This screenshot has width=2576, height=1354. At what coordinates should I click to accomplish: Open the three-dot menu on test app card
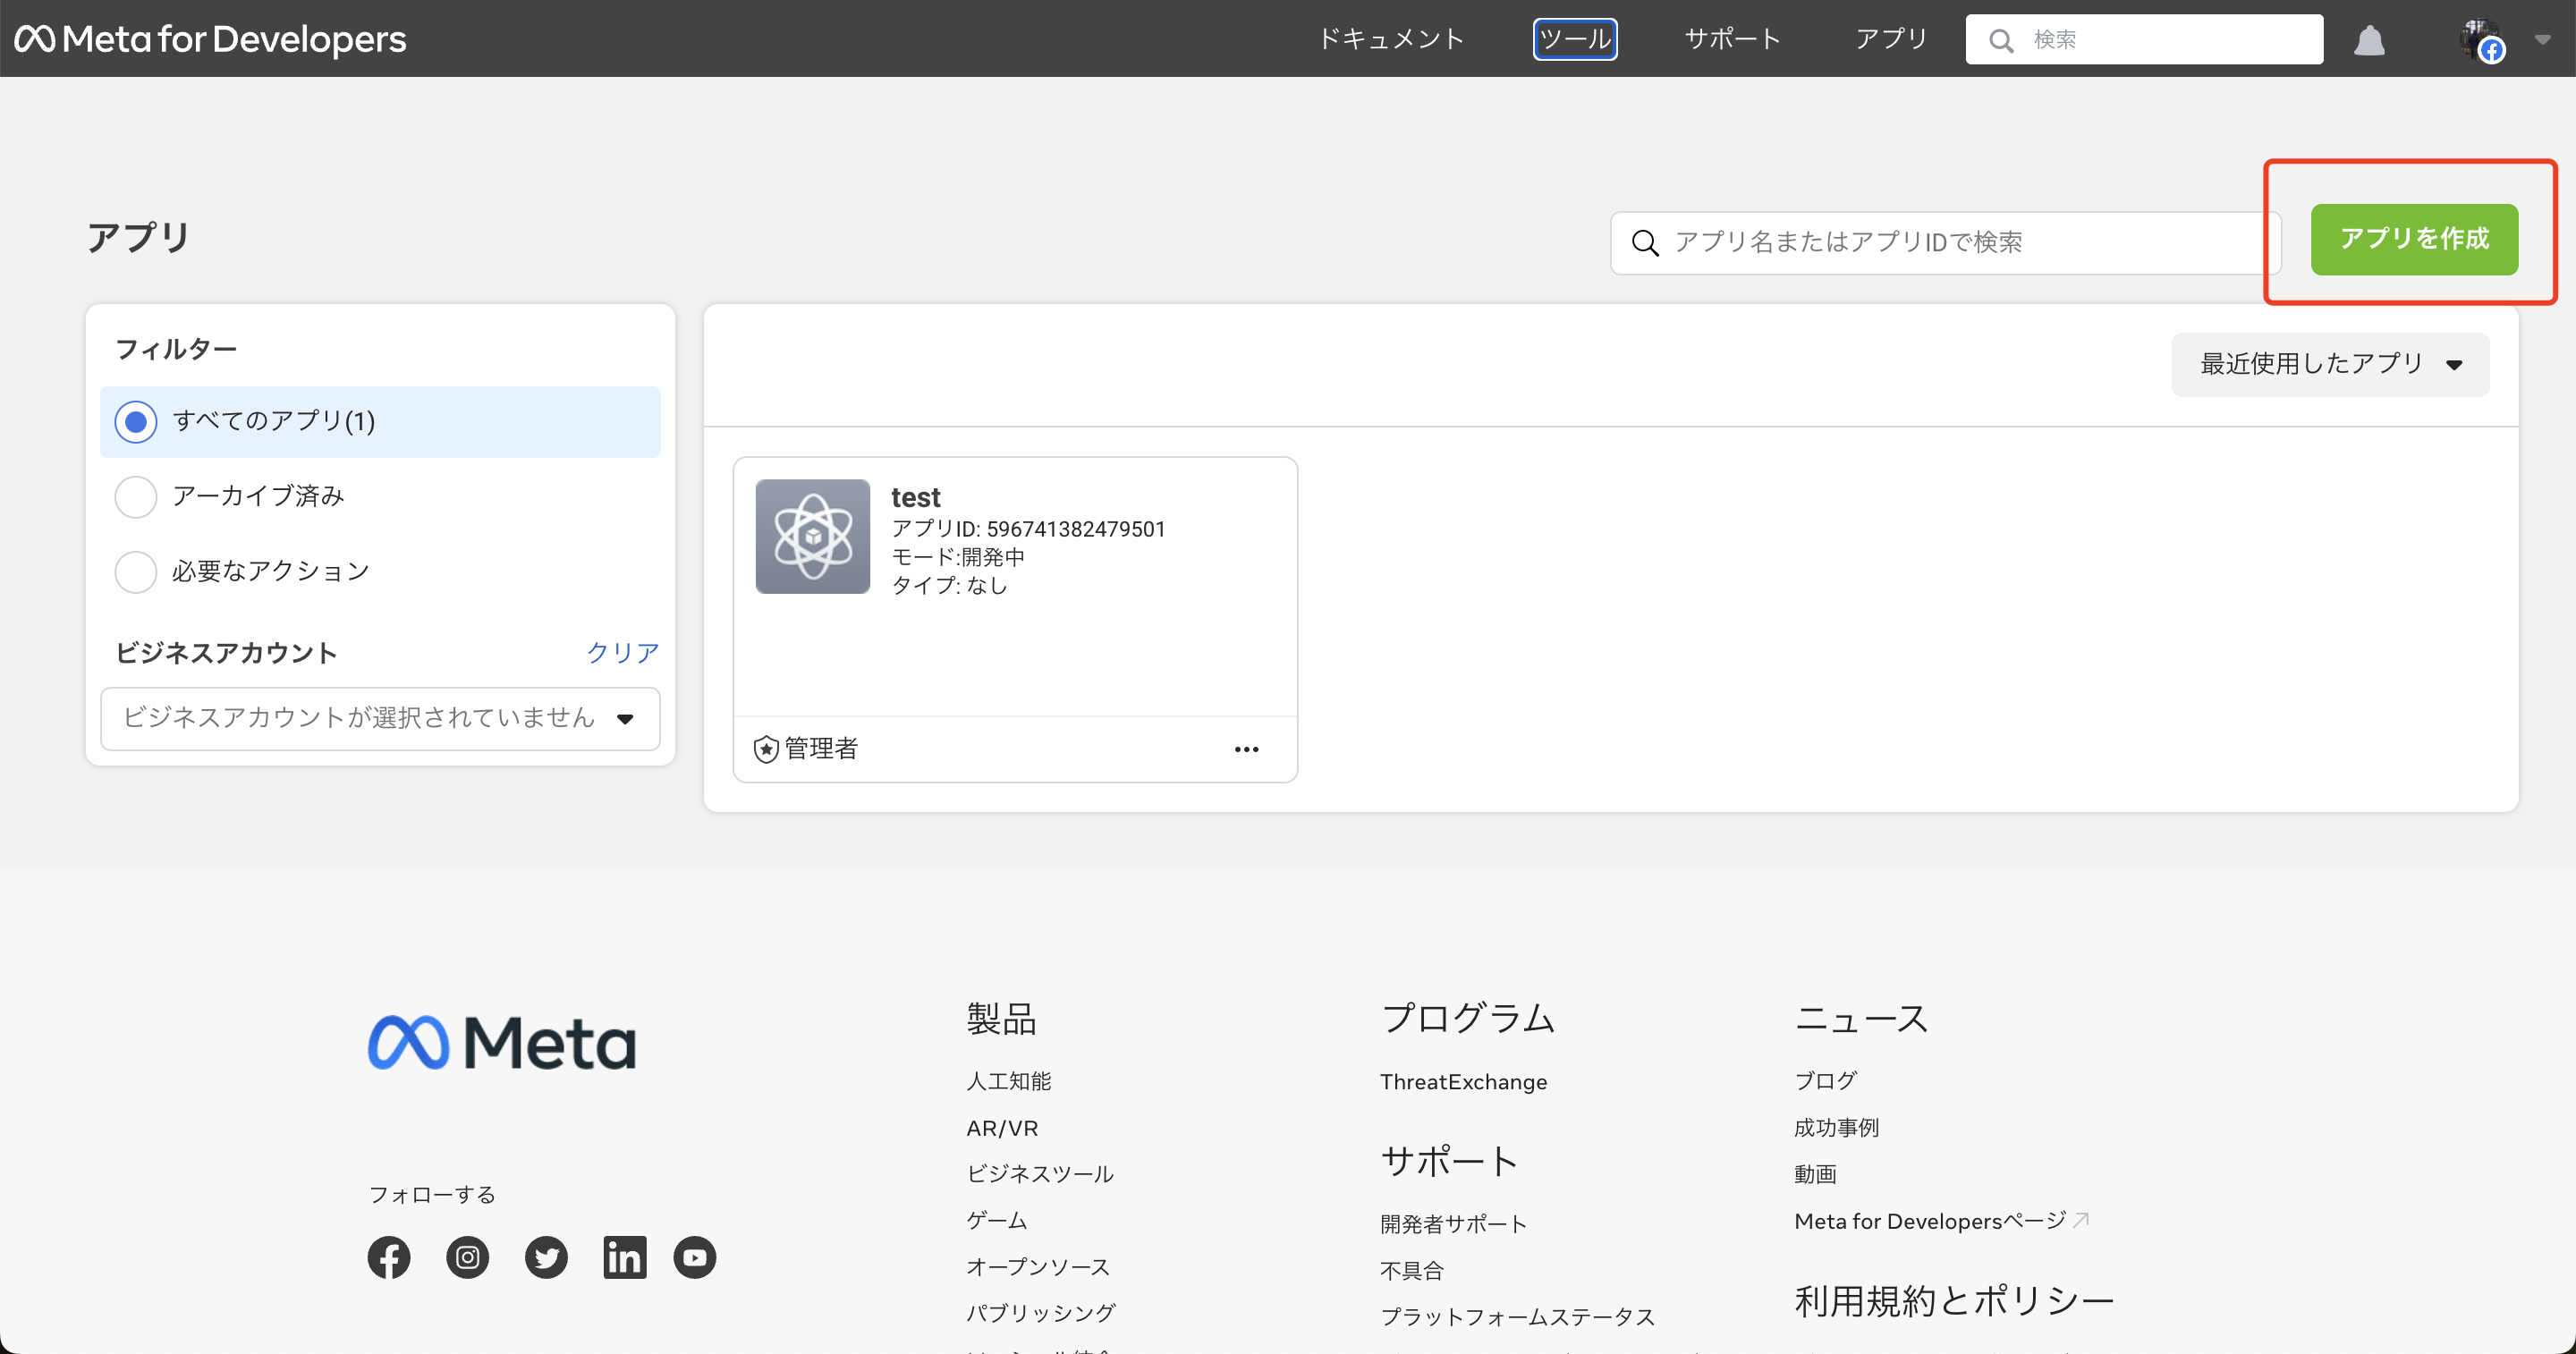pyautogui.click(x=1246, y=749)
